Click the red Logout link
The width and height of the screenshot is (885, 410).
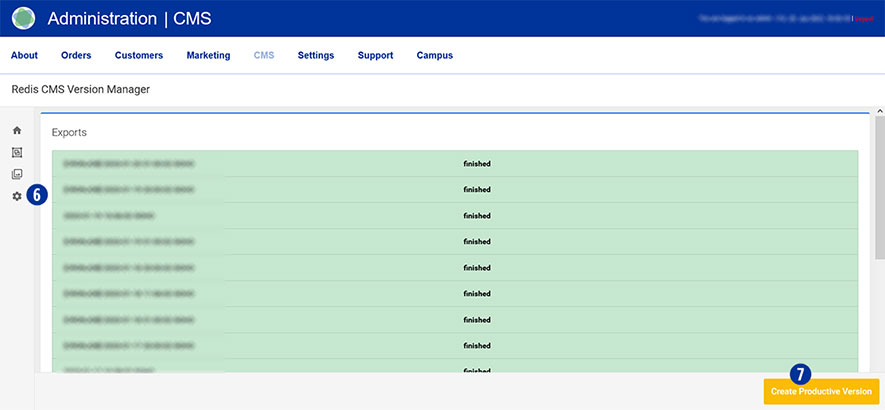point(864,19)
